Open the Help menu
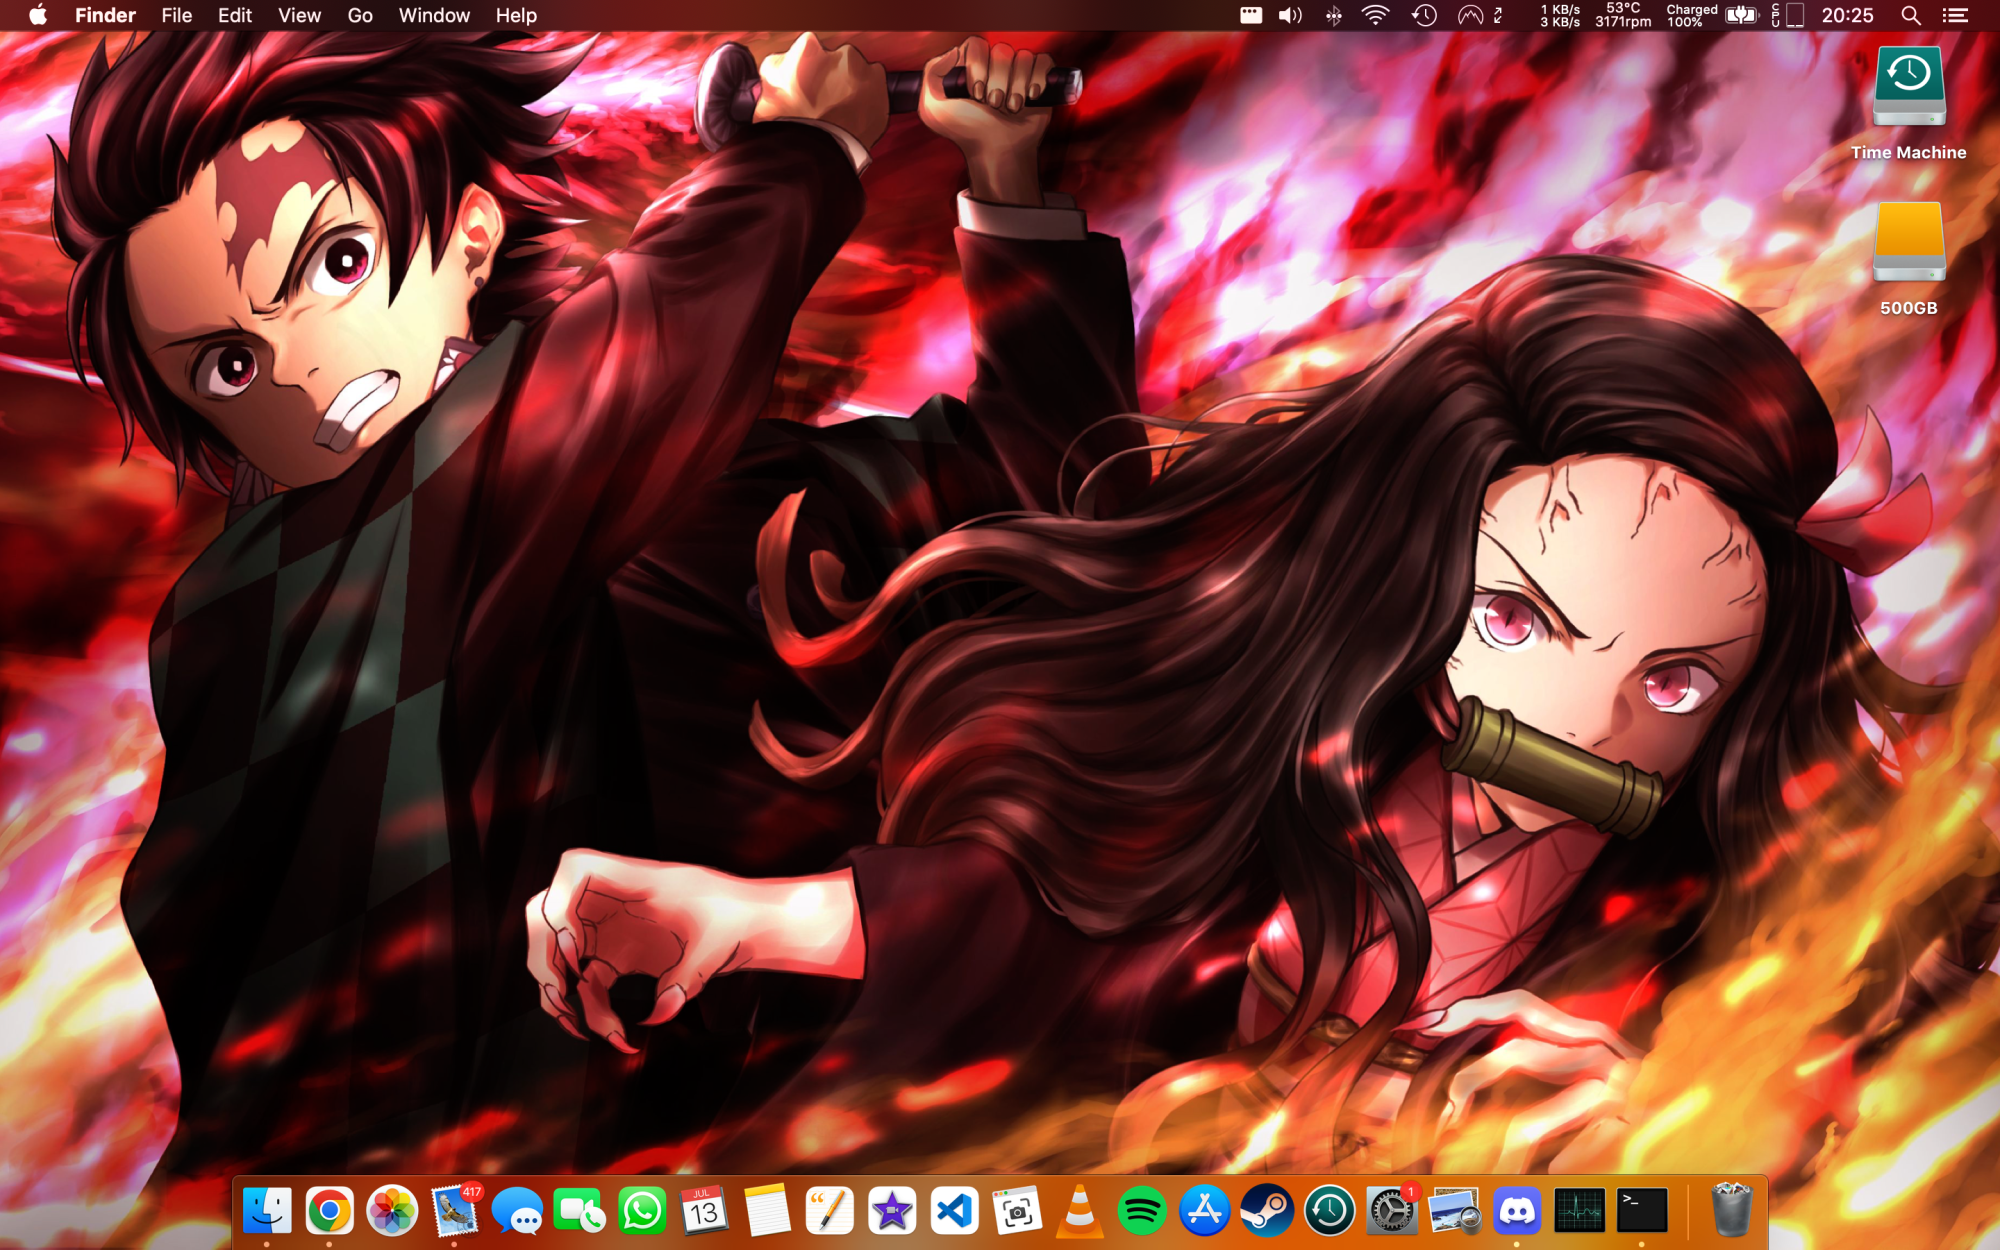 pos(516,15)
